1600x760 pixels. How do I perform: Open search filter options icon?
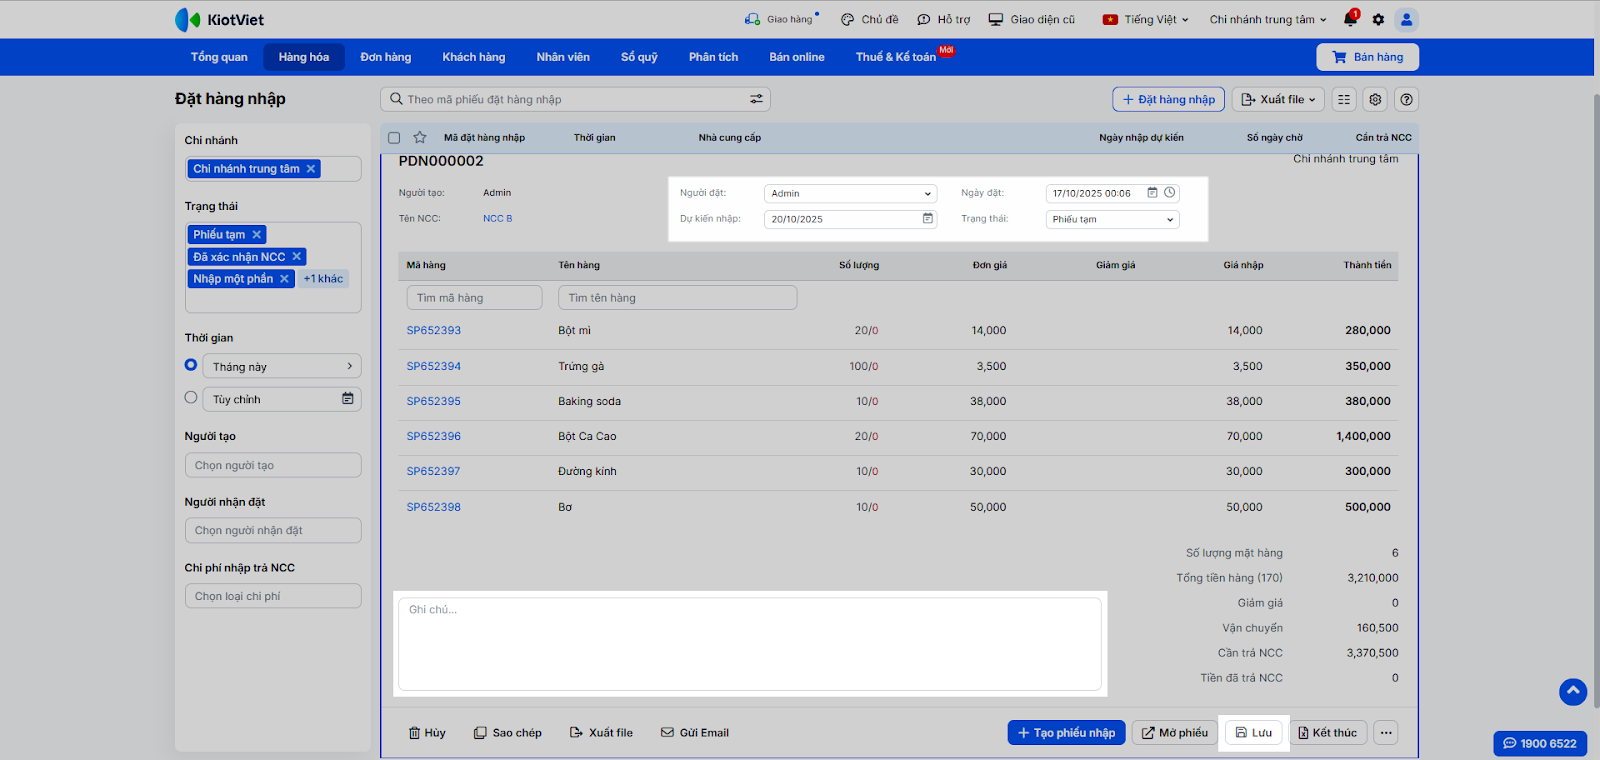click(756, 99)
